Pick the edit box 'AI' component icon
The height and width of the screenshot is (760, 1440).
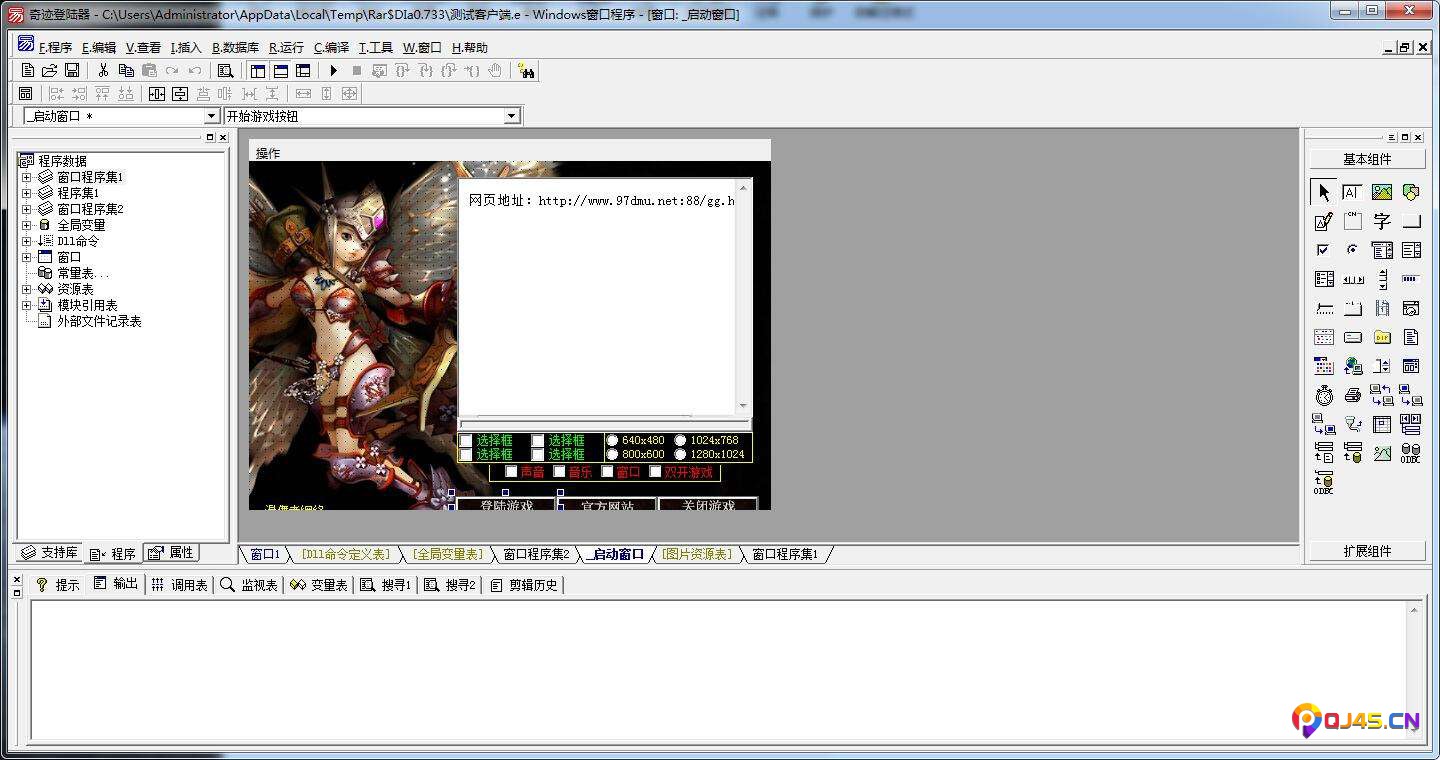[x=1352, y=192]
